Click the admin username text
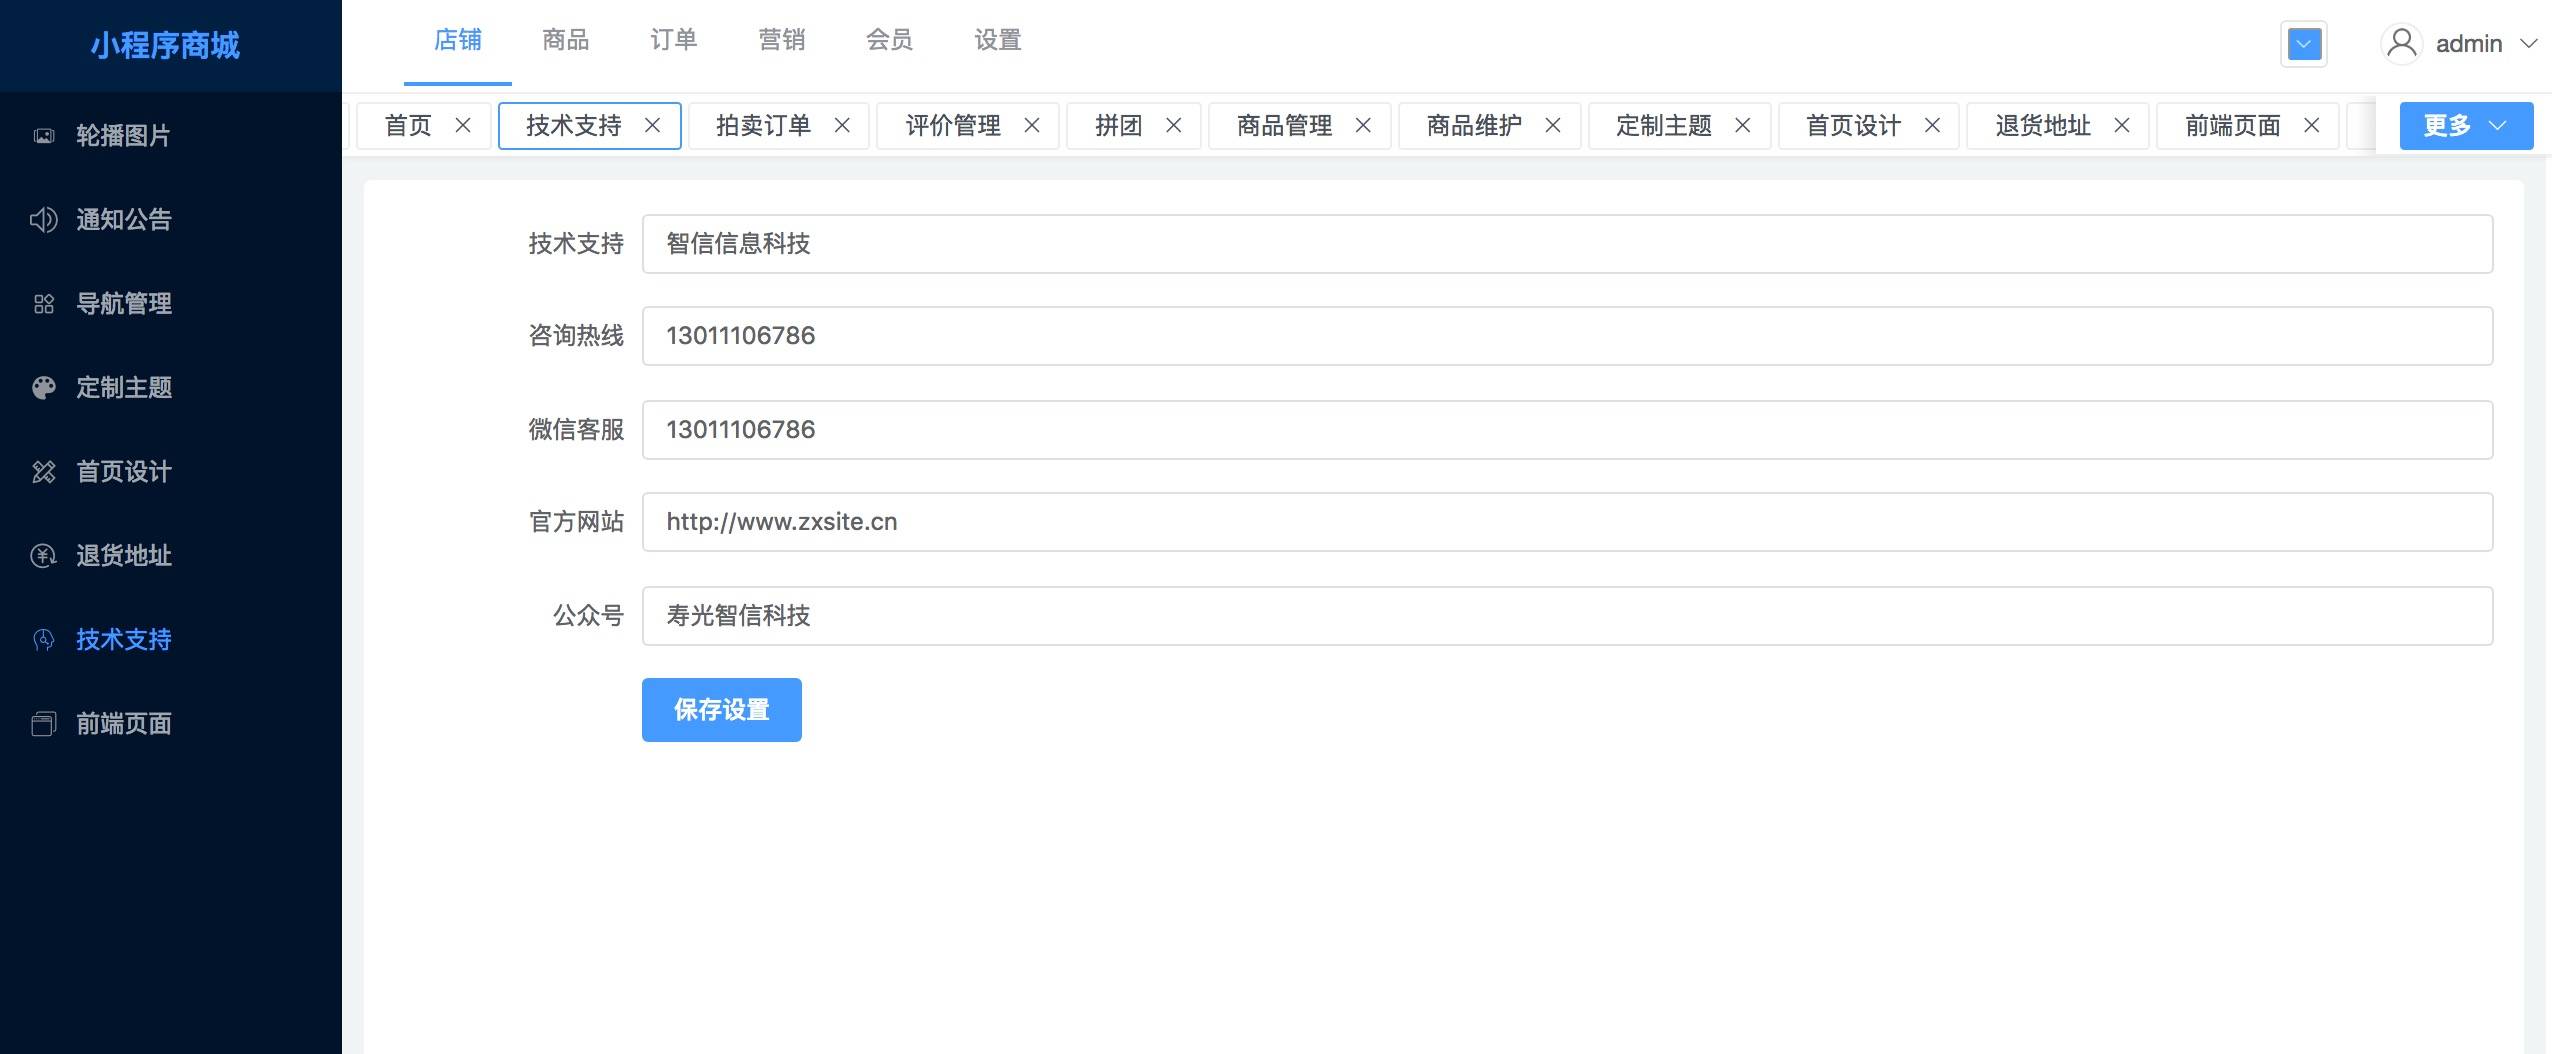Screen dimensions: 2552x1054 [x=2469, y=44]
